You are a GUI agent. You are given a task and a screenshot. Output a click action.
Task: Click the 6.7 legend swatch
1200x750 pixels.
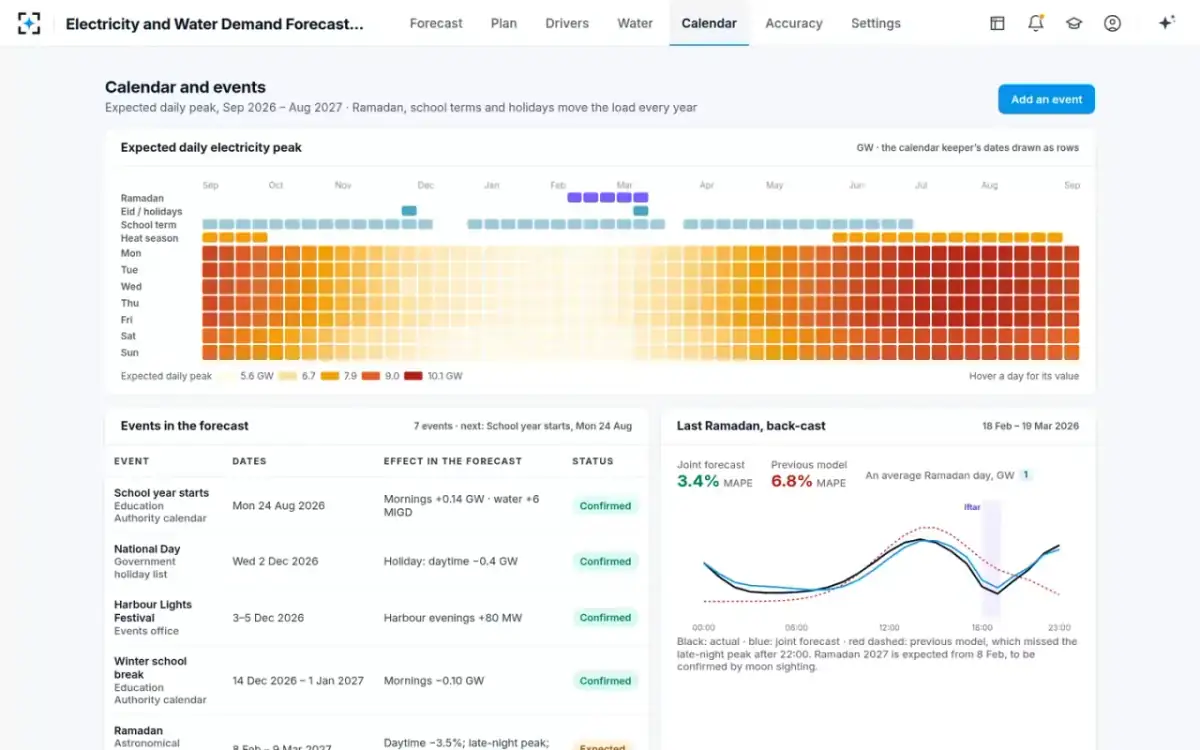287,376
